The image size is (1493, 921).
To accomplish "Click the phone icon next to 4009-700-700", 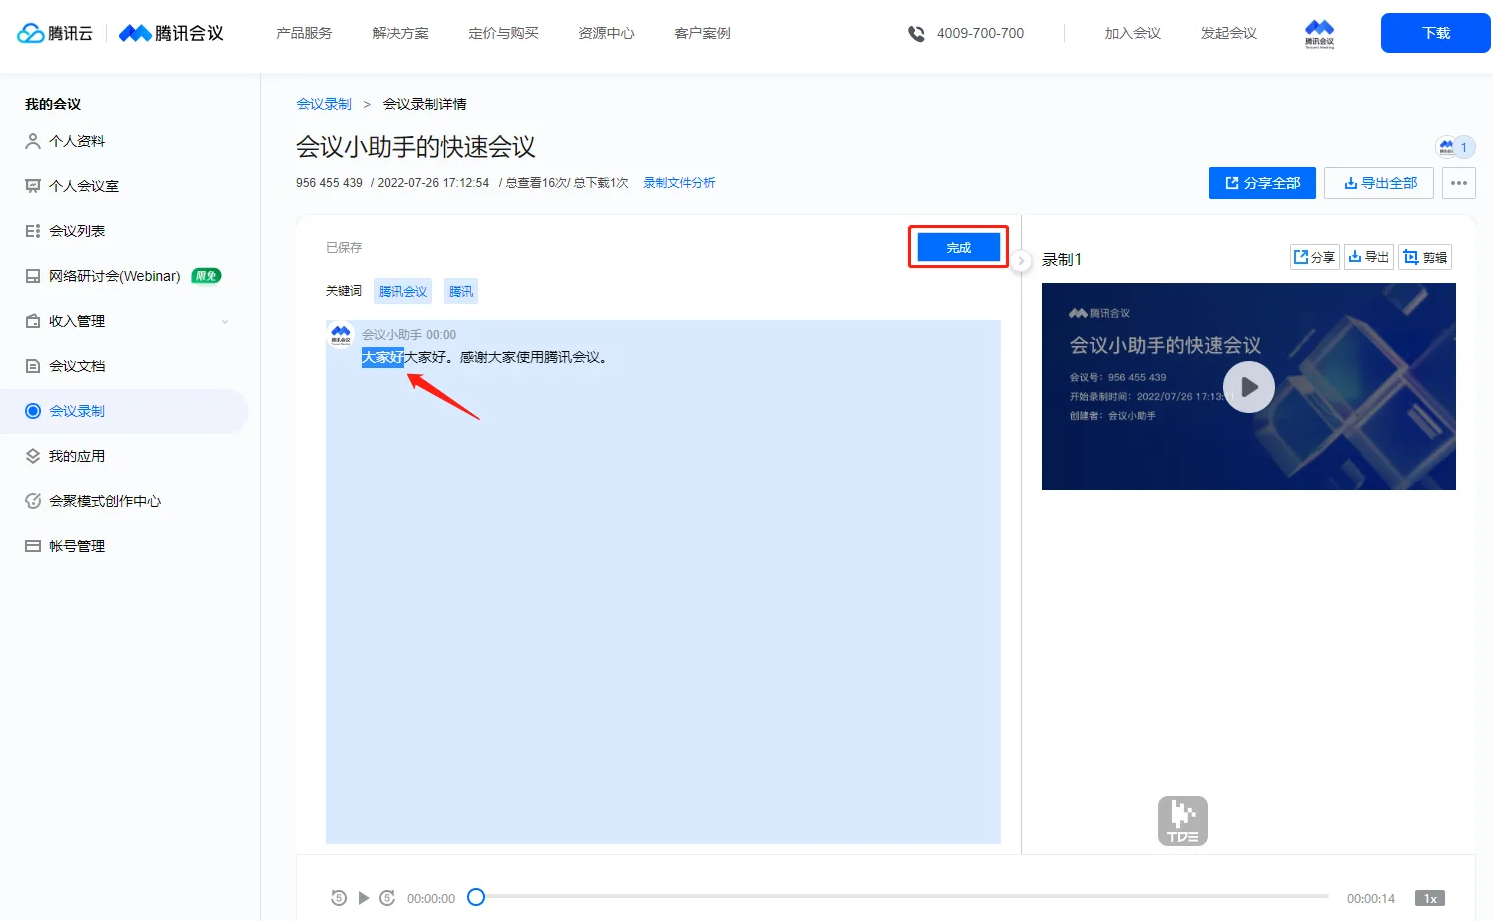I will (x=916, y=34).
